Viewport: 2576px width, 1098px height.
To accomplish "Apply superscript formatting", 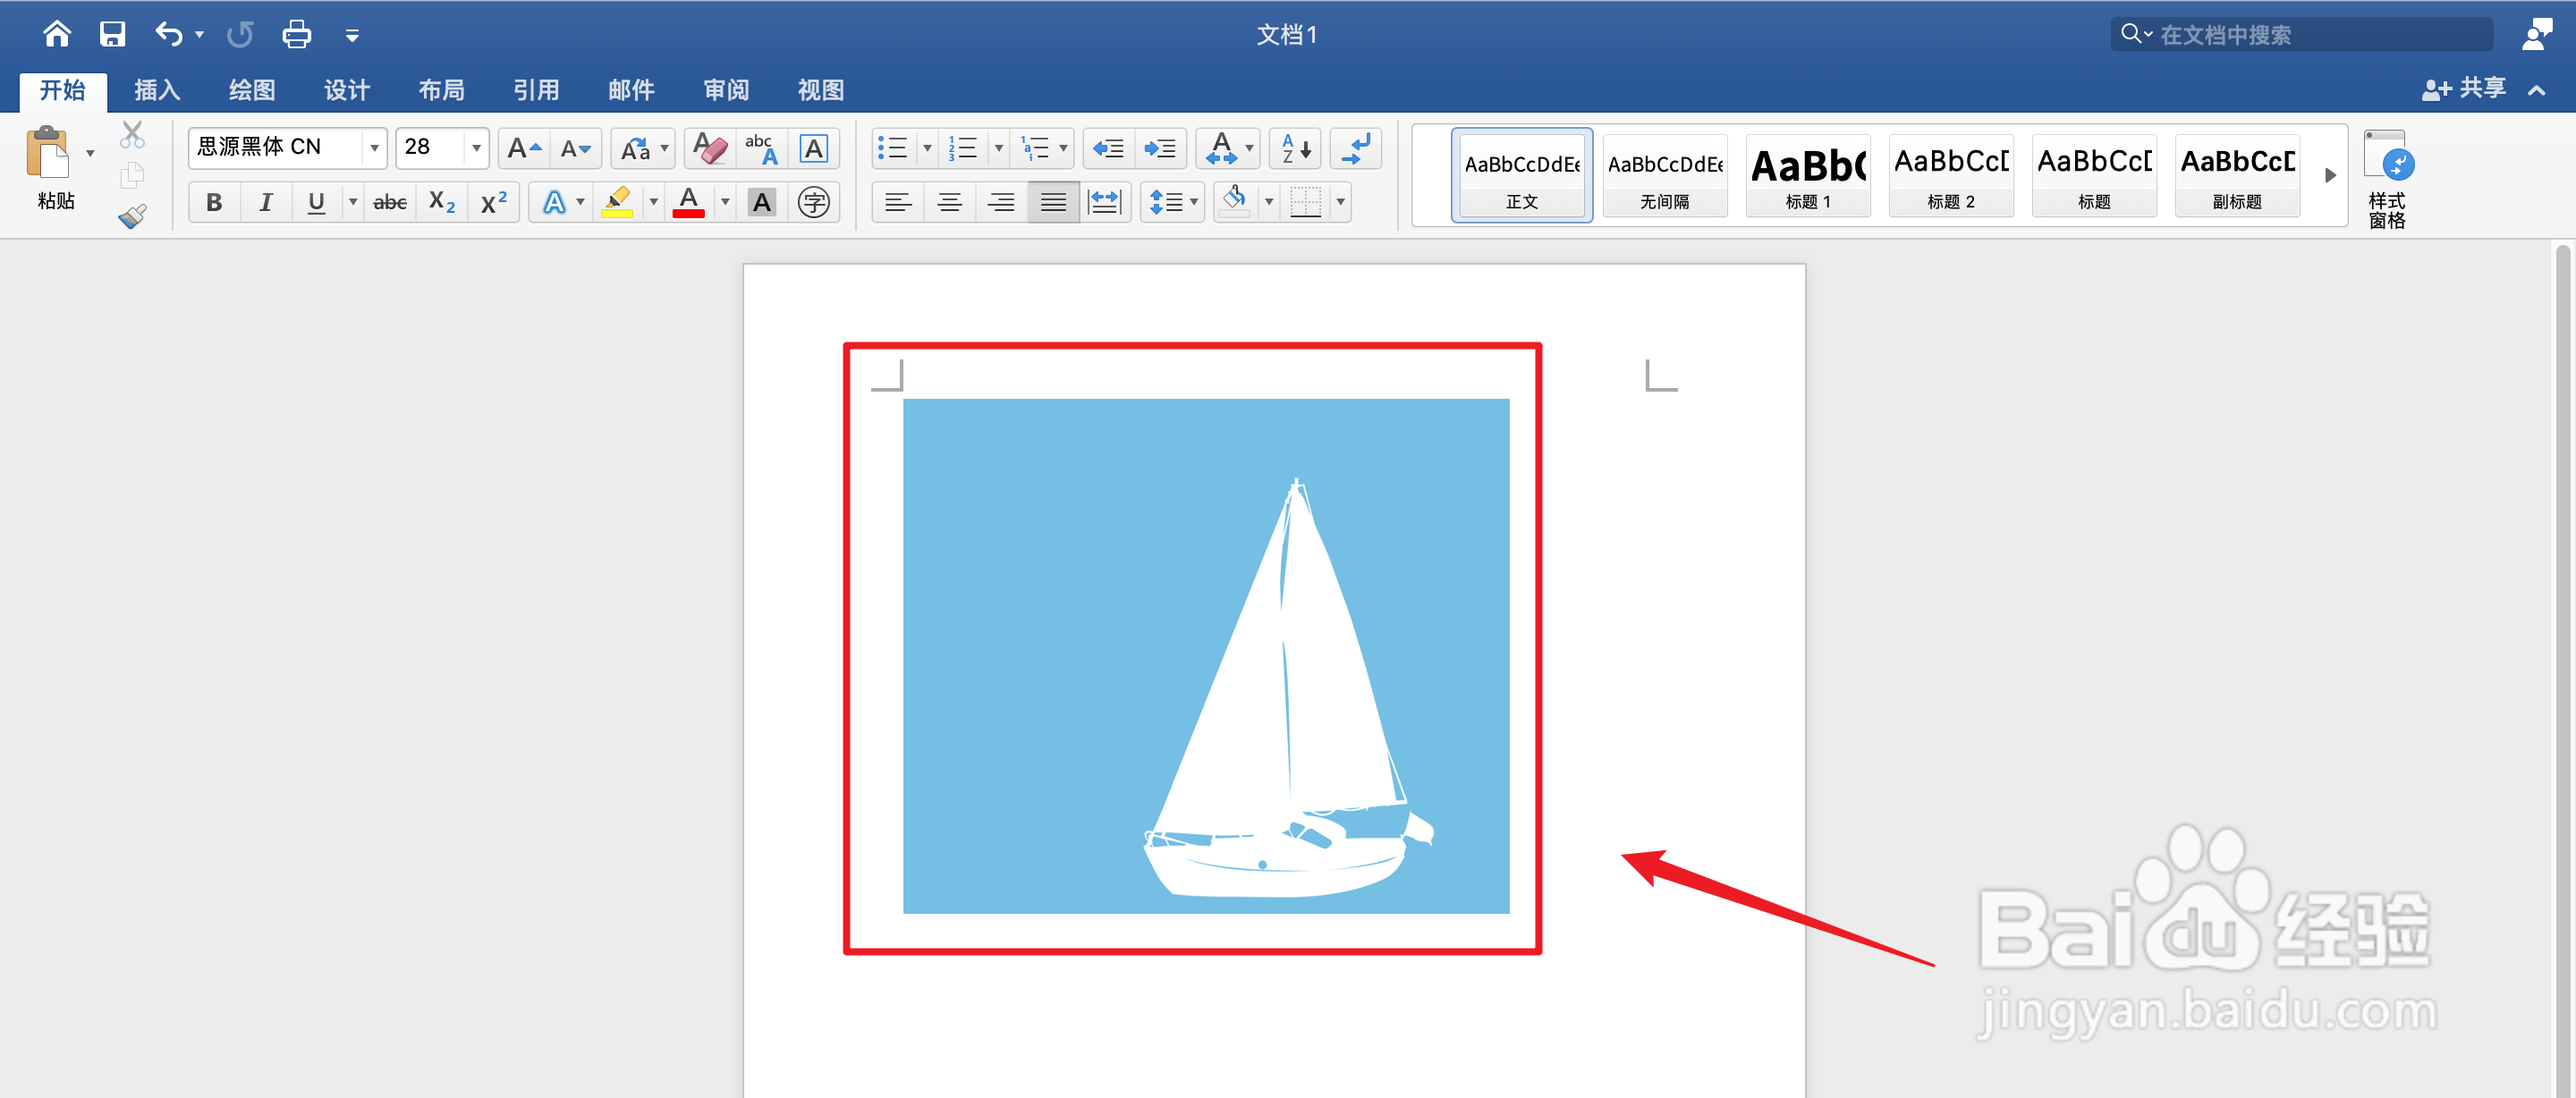I will coord(493,202).
